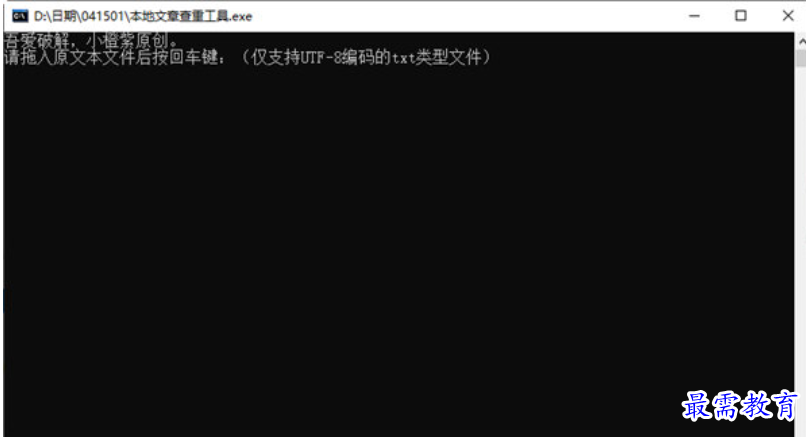Click the UTF-8 word in the prompt
The height and width of the screenshot is (437, 806).
[x=320, y=57]
